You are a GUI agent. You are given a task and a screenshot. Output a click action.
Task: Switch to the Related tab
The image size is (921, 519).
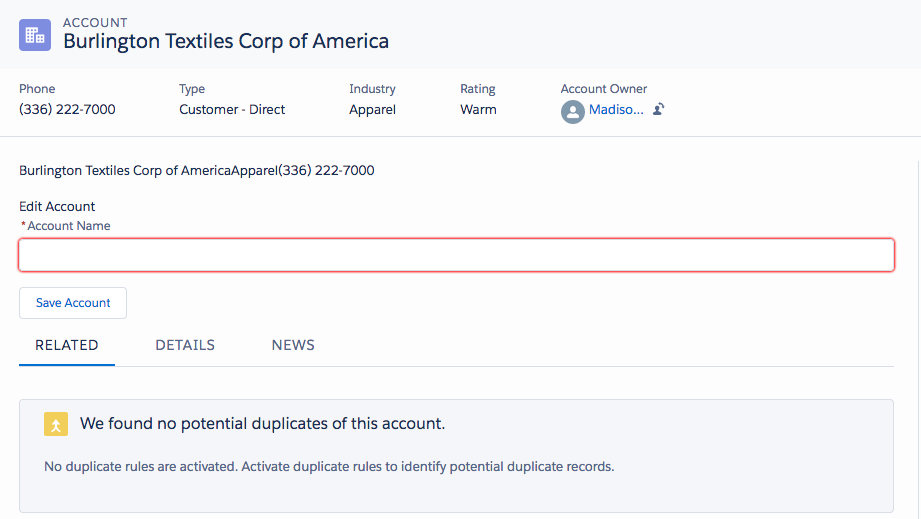67,345
